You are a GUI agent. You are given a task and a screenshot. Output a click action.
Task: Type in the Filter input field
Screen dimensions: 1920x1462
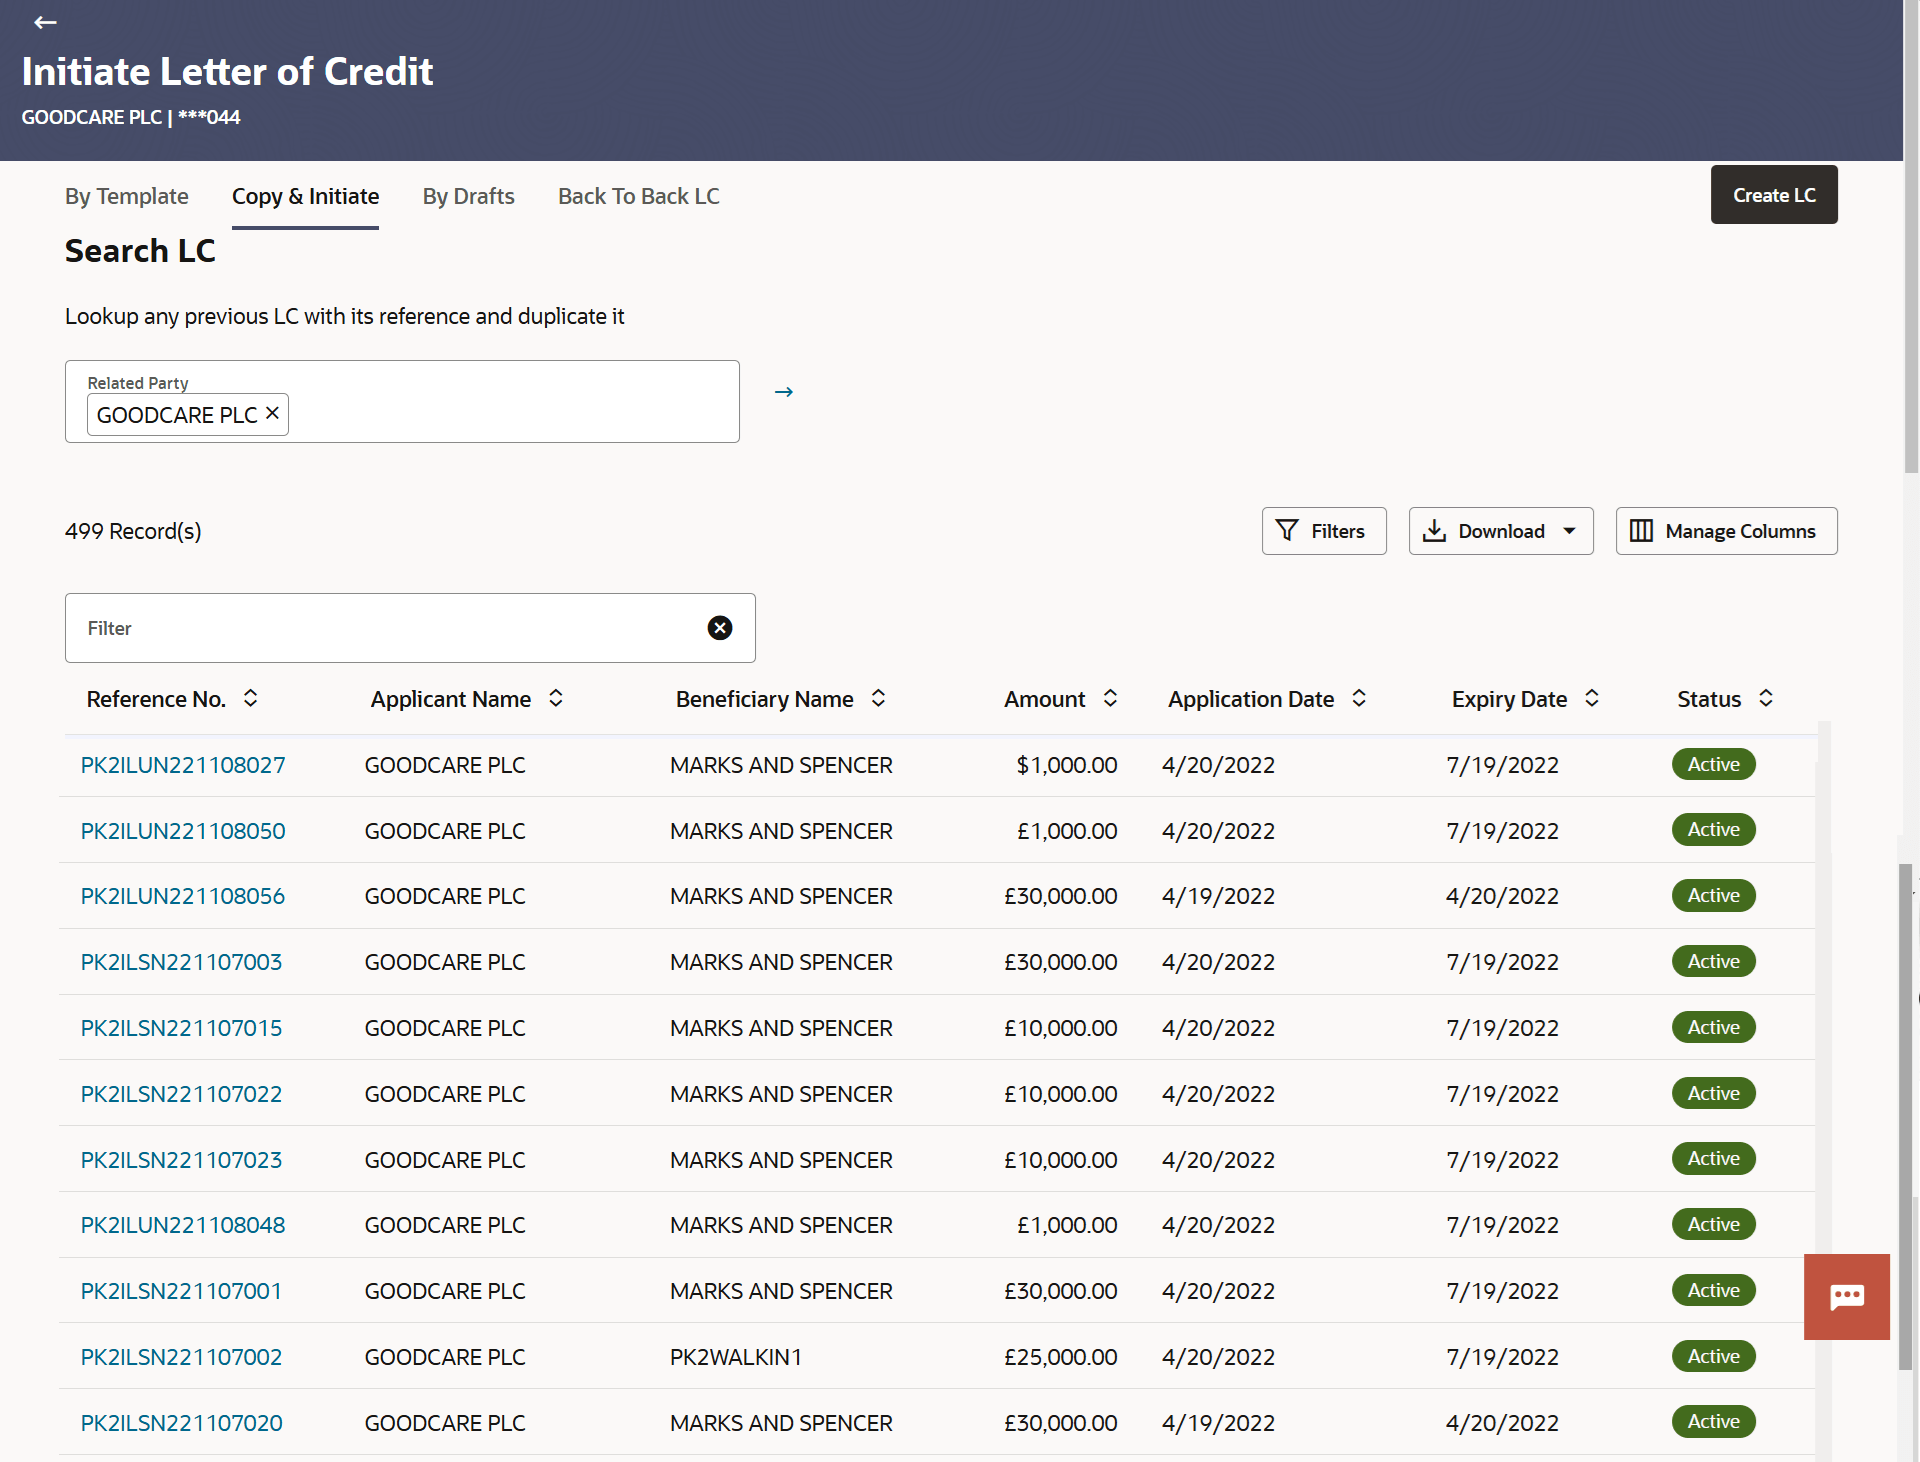[380, 628]
